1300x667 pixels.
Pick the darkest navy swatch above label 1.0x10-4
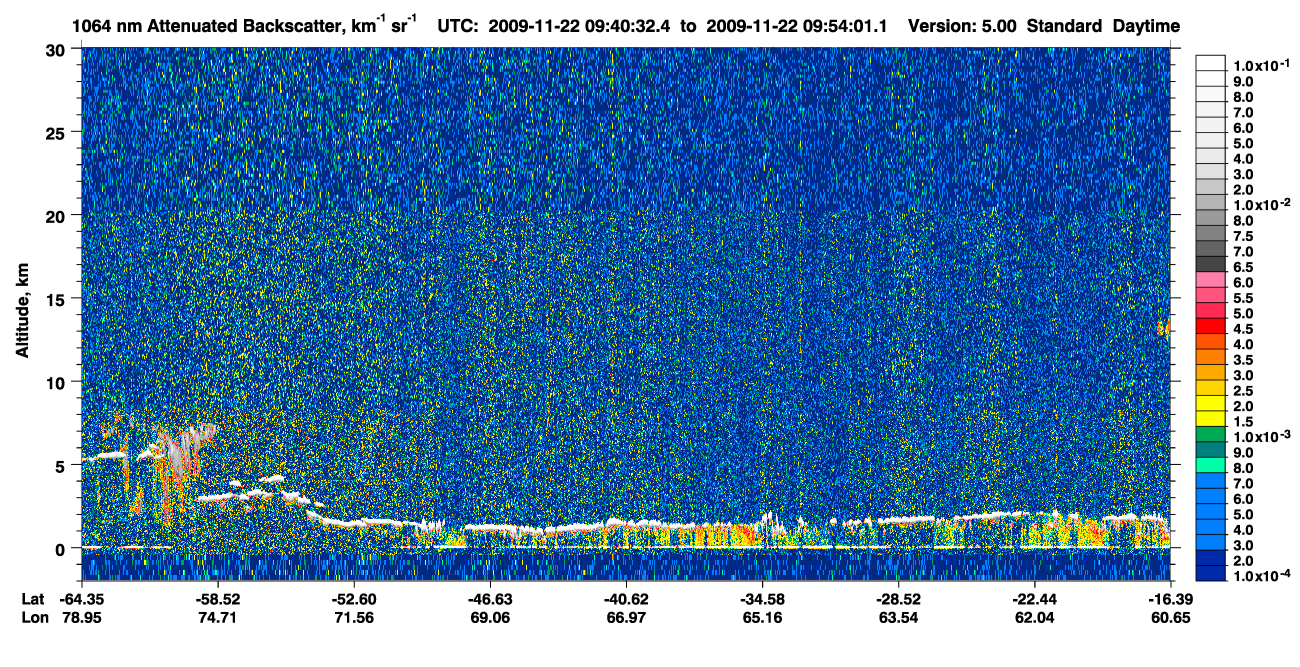point(1211,573)
